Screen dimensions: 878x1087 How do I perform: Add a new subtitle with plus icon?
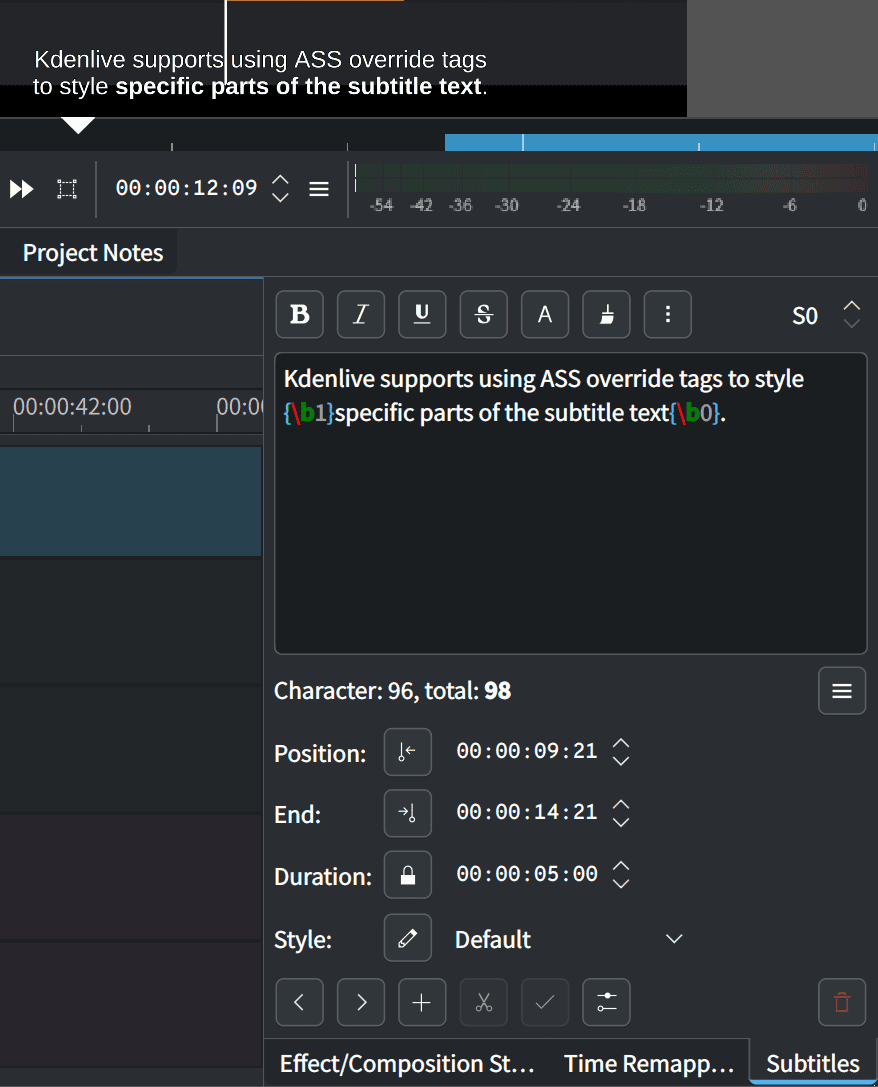point(422,1002)
